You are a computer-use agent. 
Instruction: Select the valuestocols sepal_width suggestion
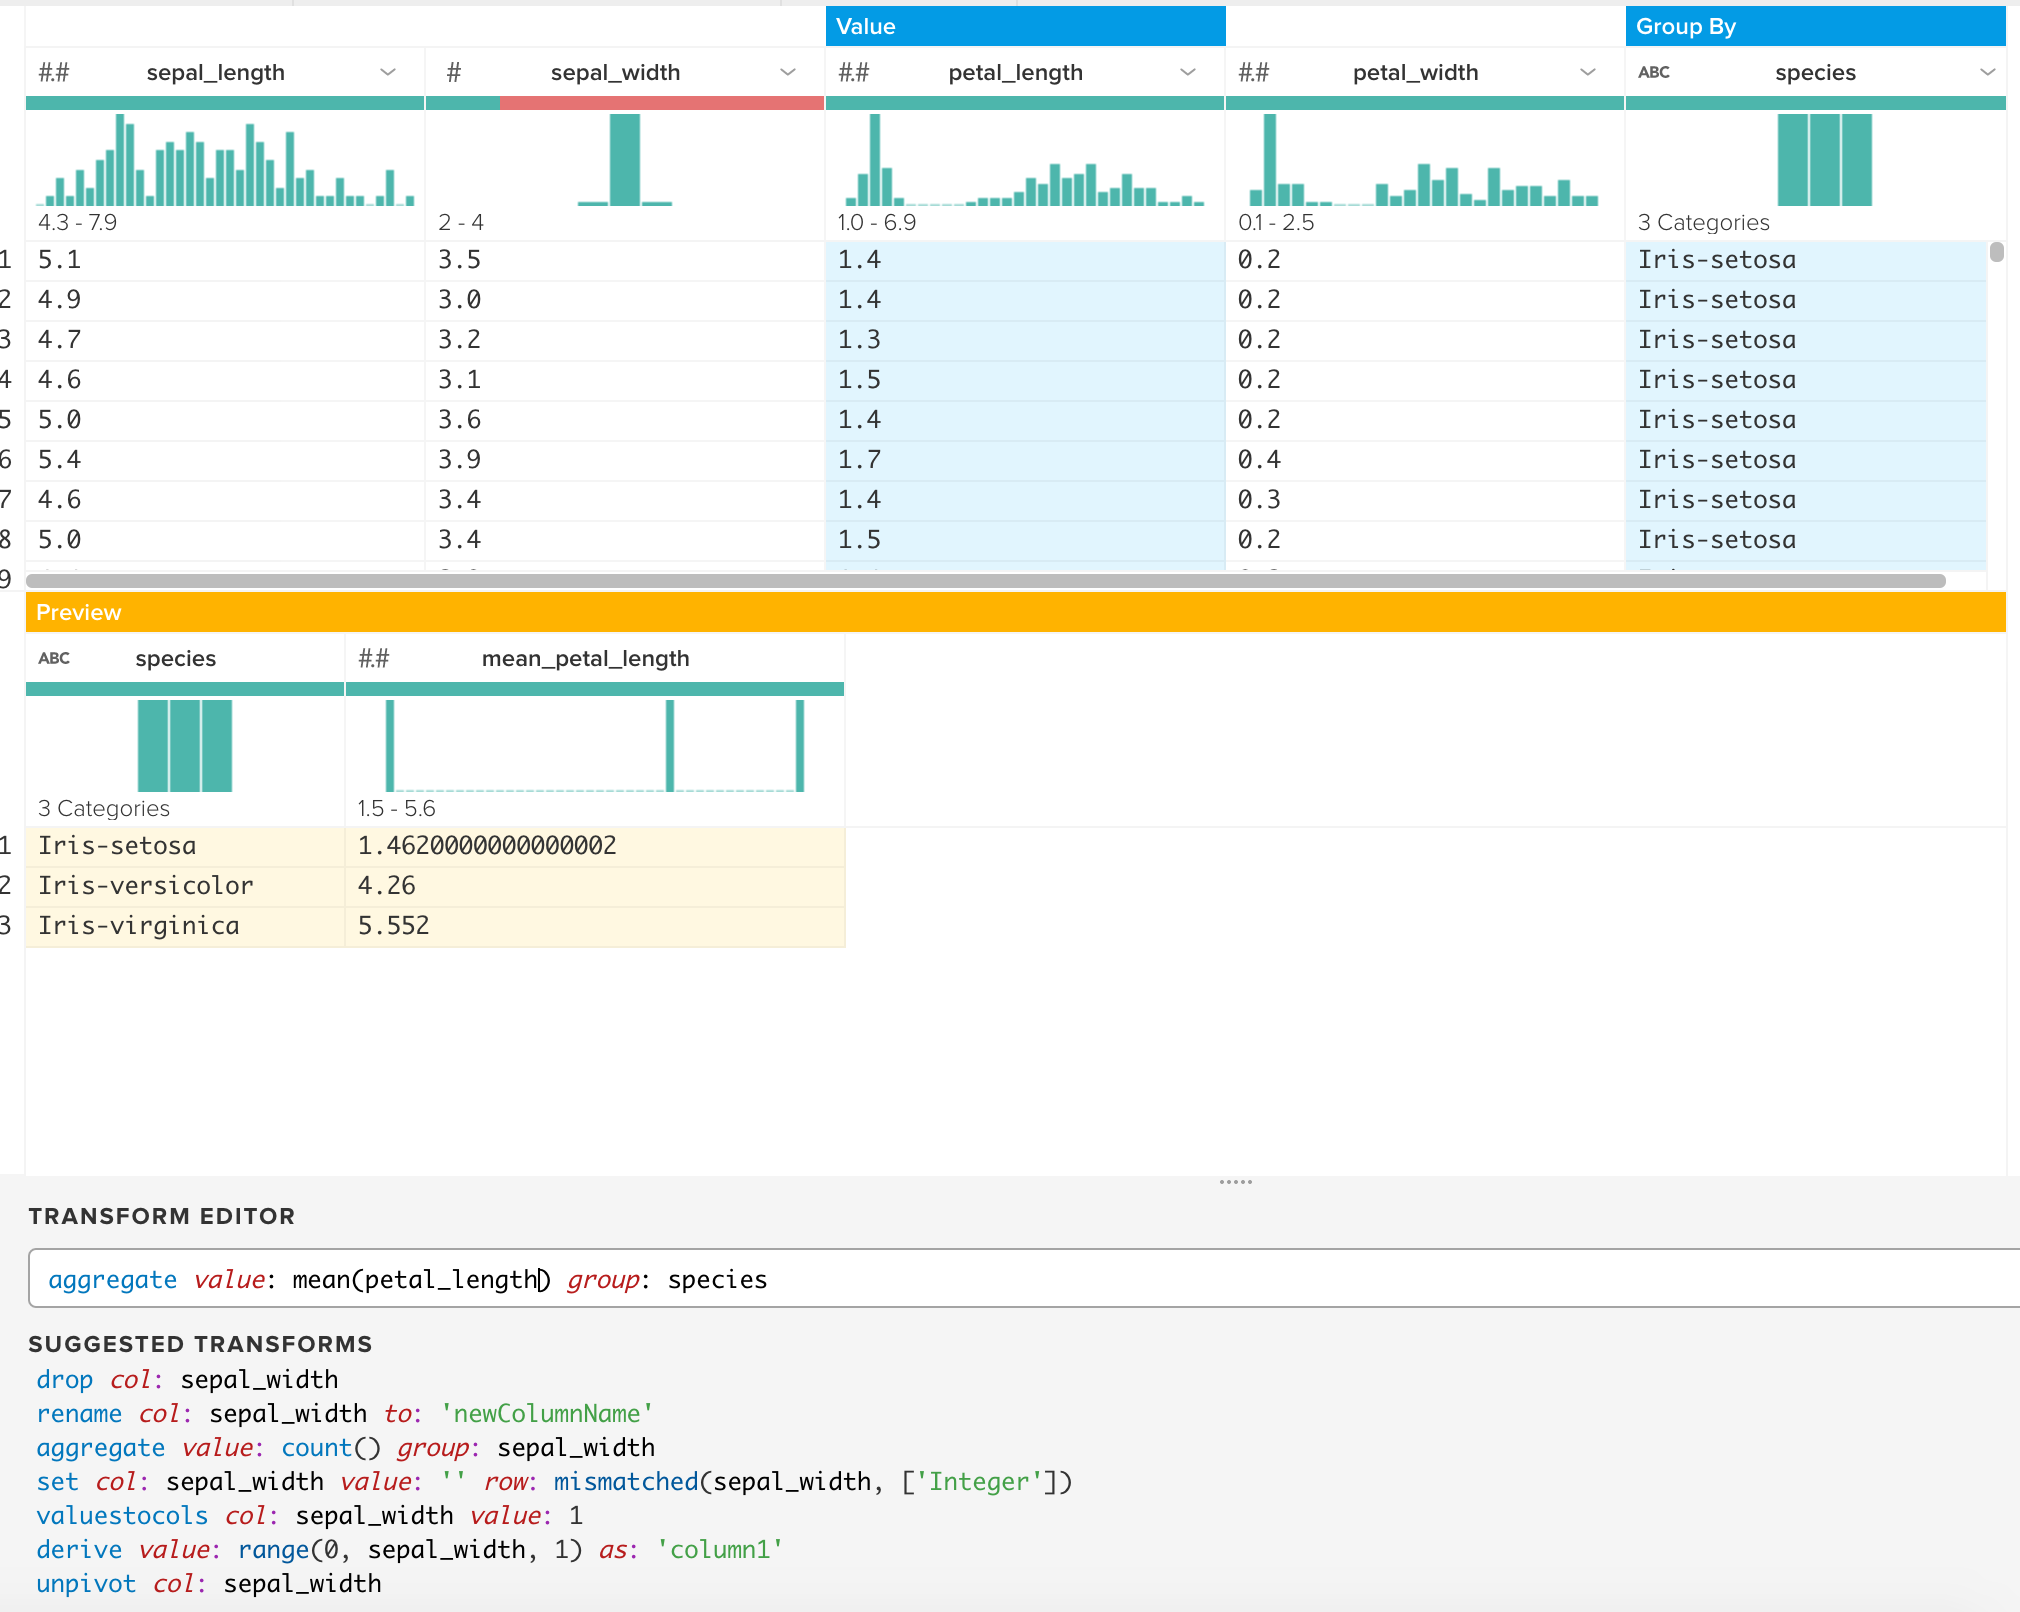click(309, 1516)
